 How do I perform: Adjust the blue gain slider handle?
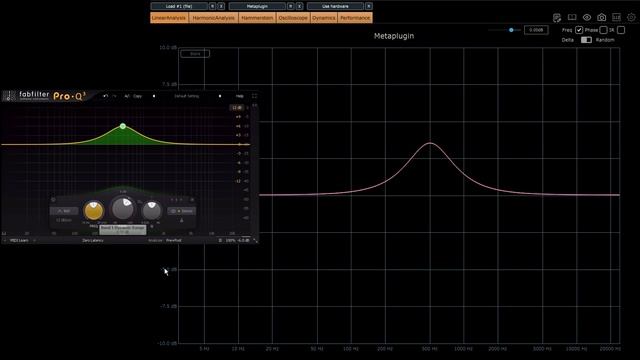point(511,30)
